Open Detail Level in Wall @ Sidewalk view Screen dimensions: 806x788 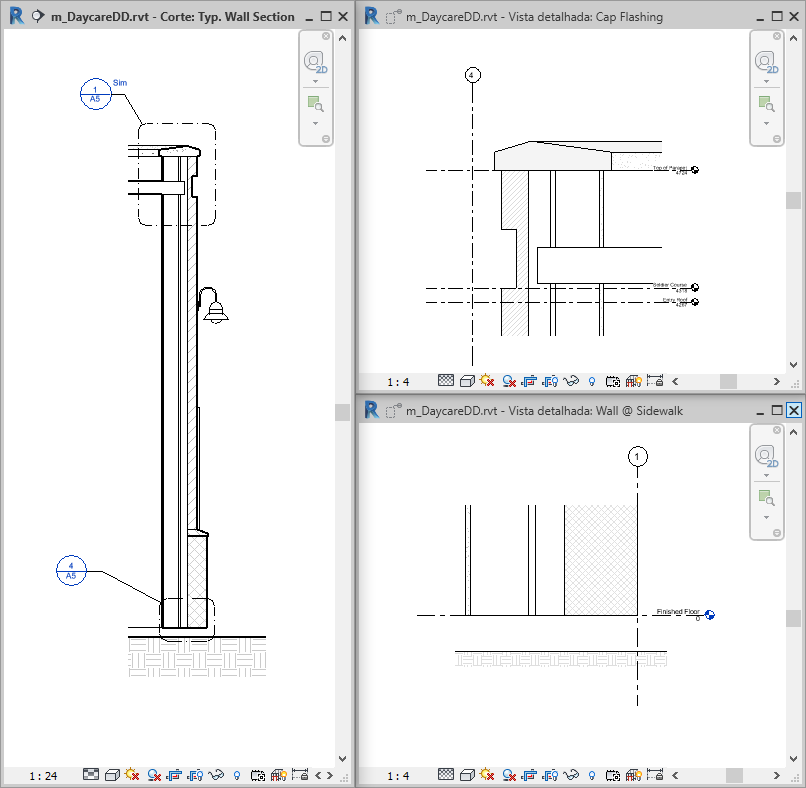(x=446, y=774)
